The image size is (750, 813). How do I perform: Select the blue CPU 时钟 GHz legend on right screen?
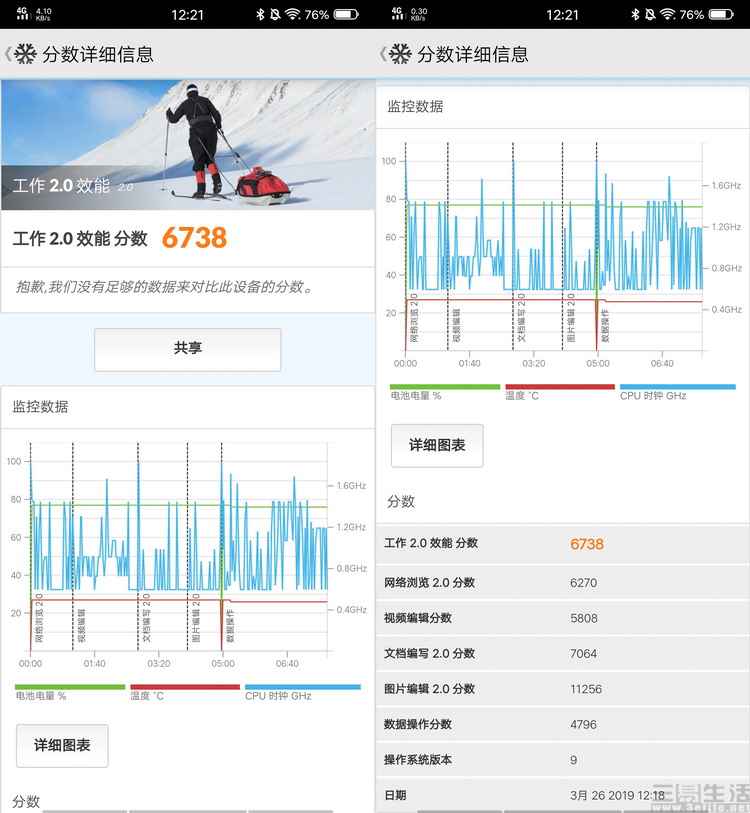(677, 391)
